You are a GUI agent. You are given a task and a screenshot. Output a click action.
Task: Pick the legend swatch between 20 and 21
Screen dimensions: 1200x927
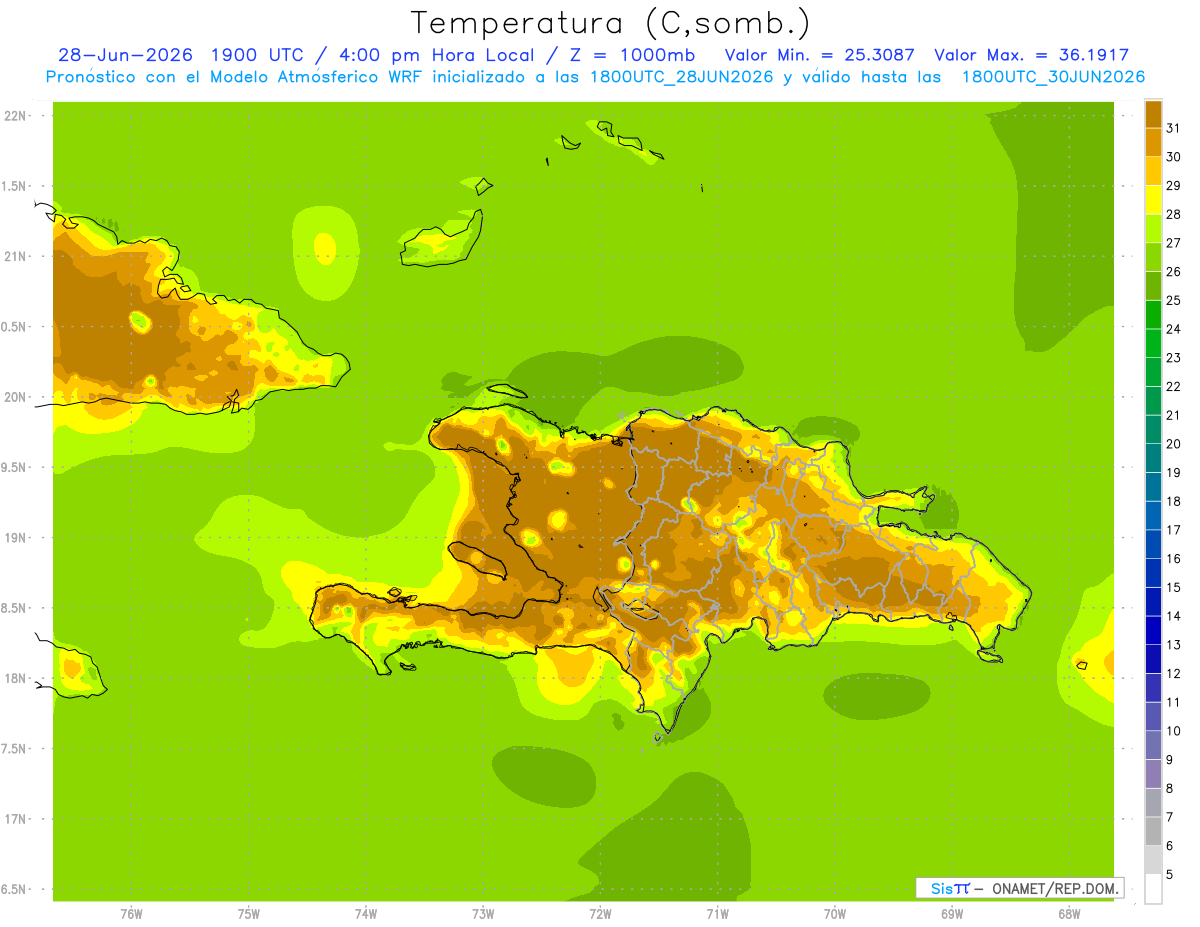point(1153,430)
